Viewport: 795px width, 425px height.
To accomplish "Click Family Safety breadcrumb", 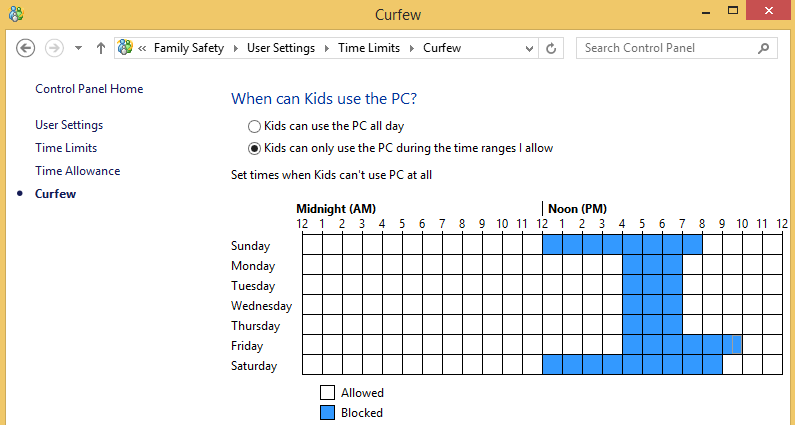I will pos(189,48).
